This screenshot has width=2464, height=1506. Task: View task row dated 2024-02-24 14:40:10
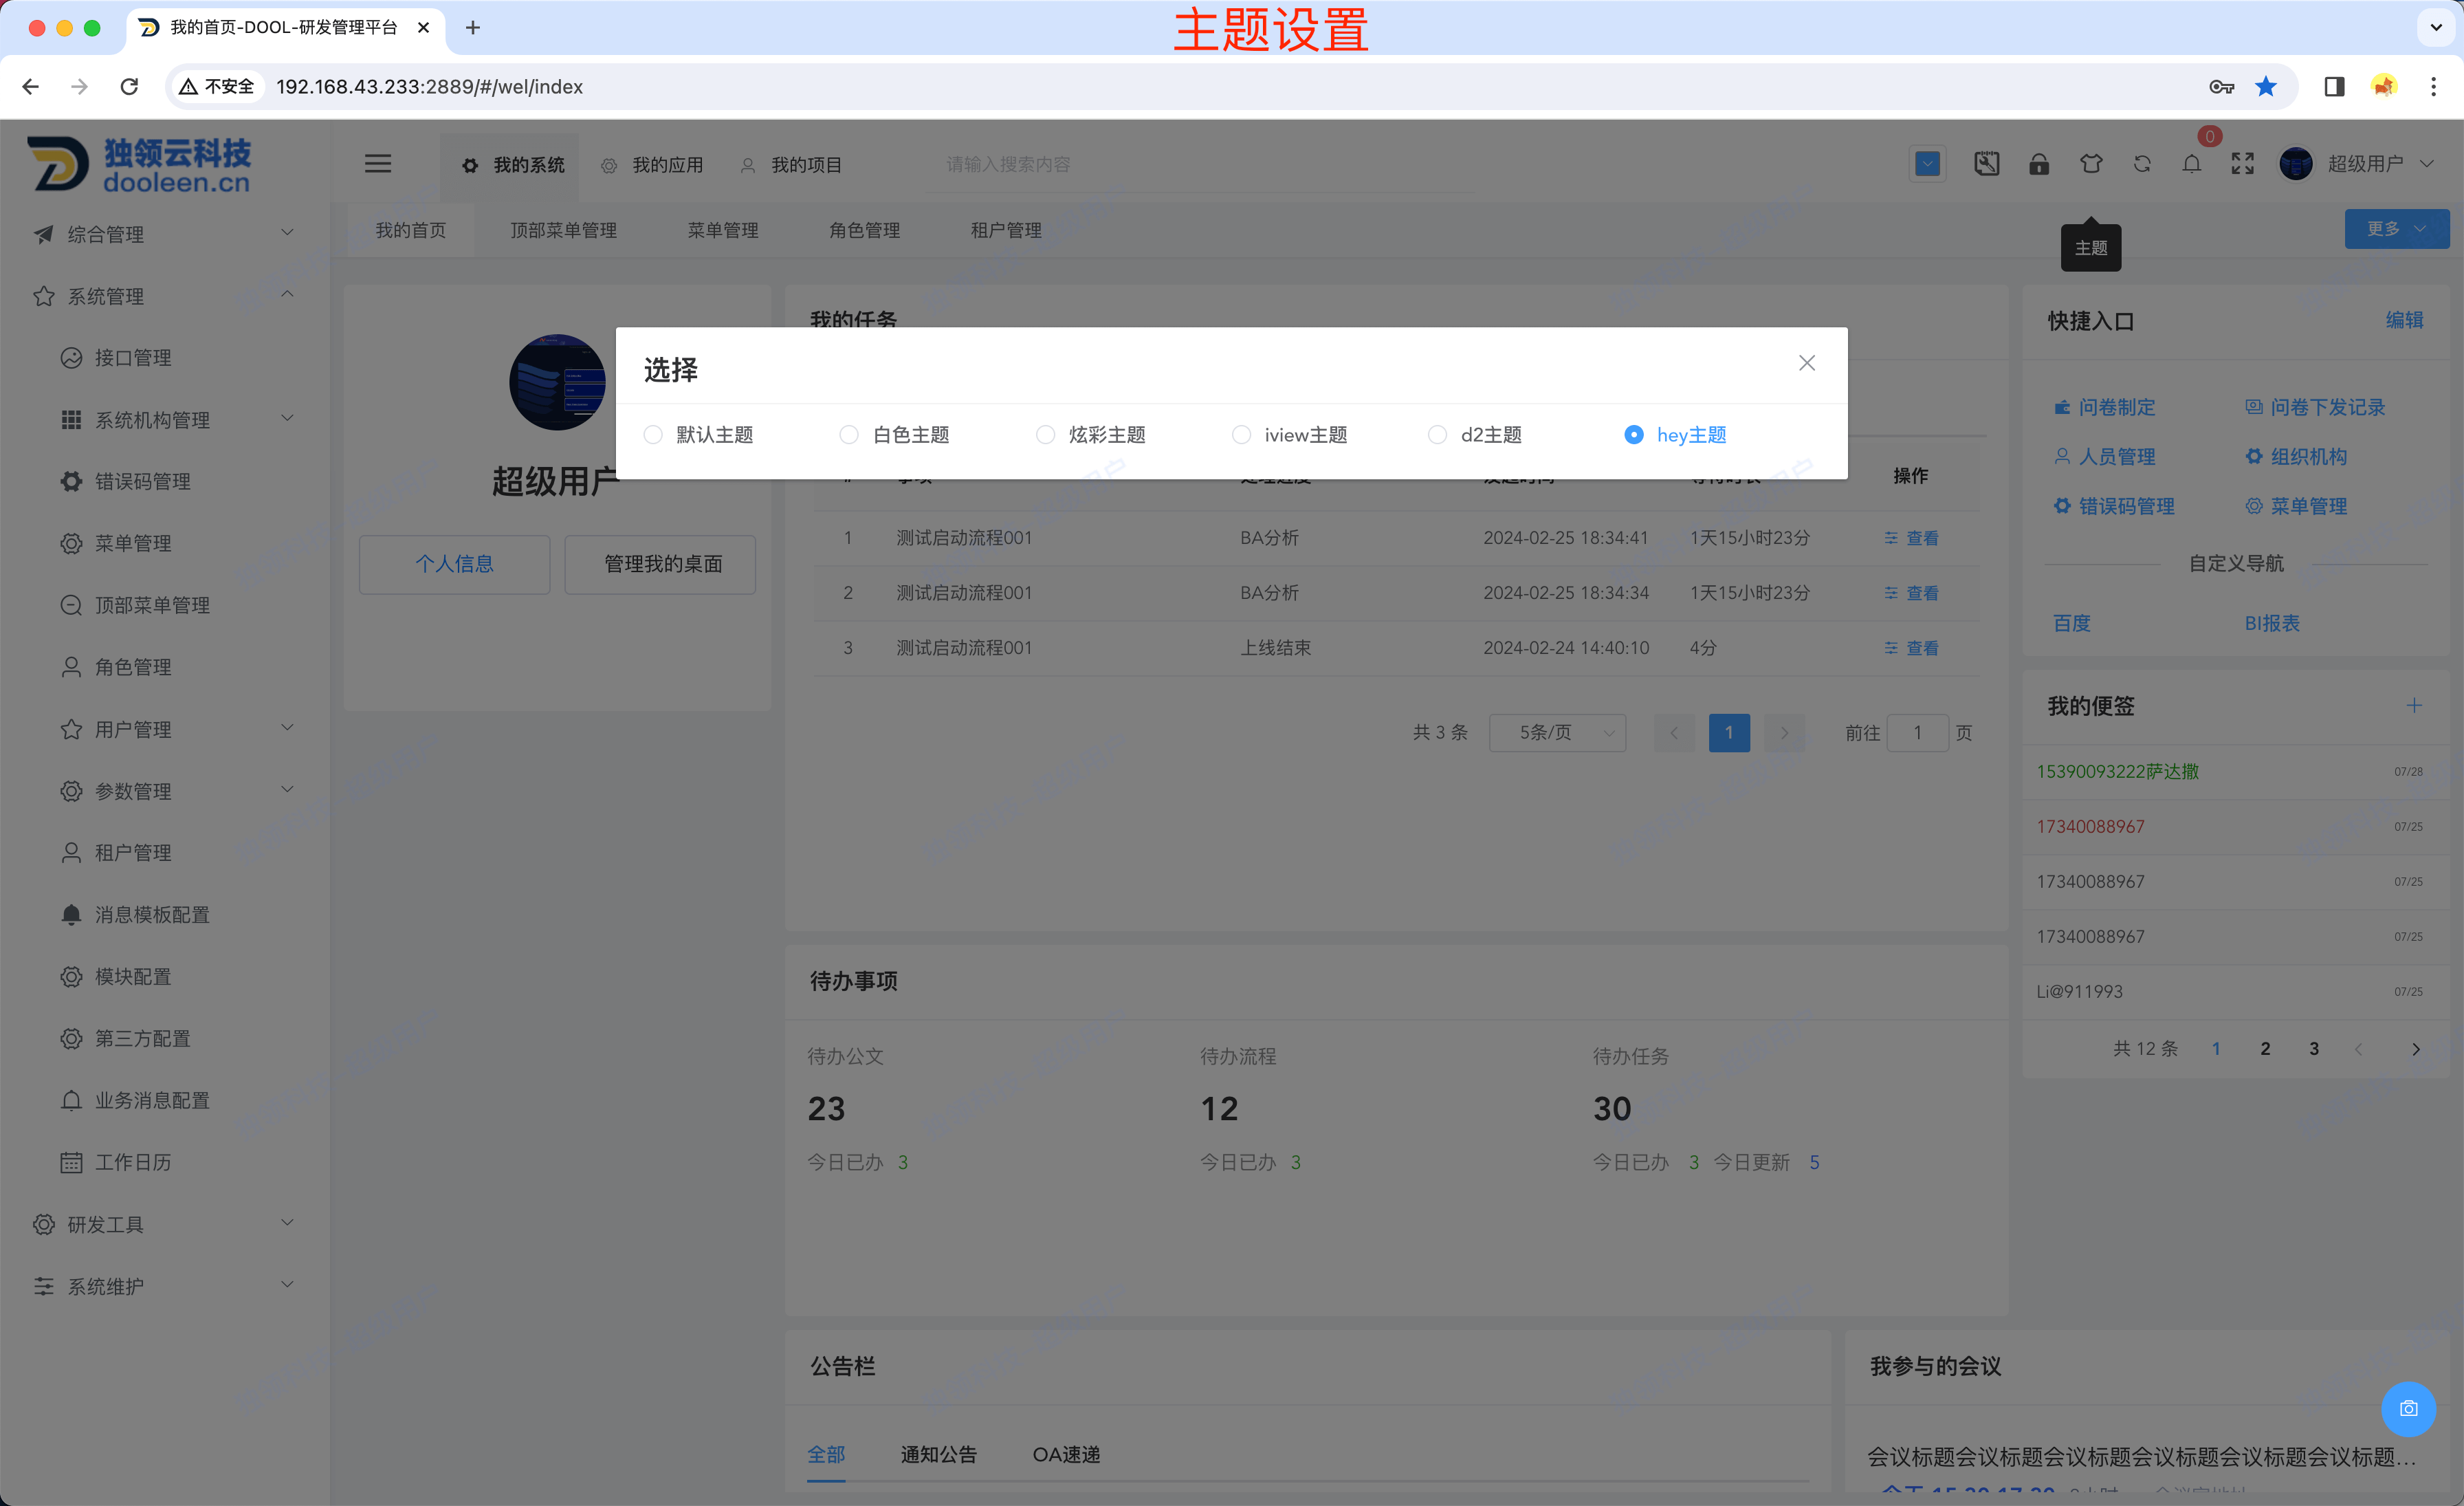pos(1911,648)
